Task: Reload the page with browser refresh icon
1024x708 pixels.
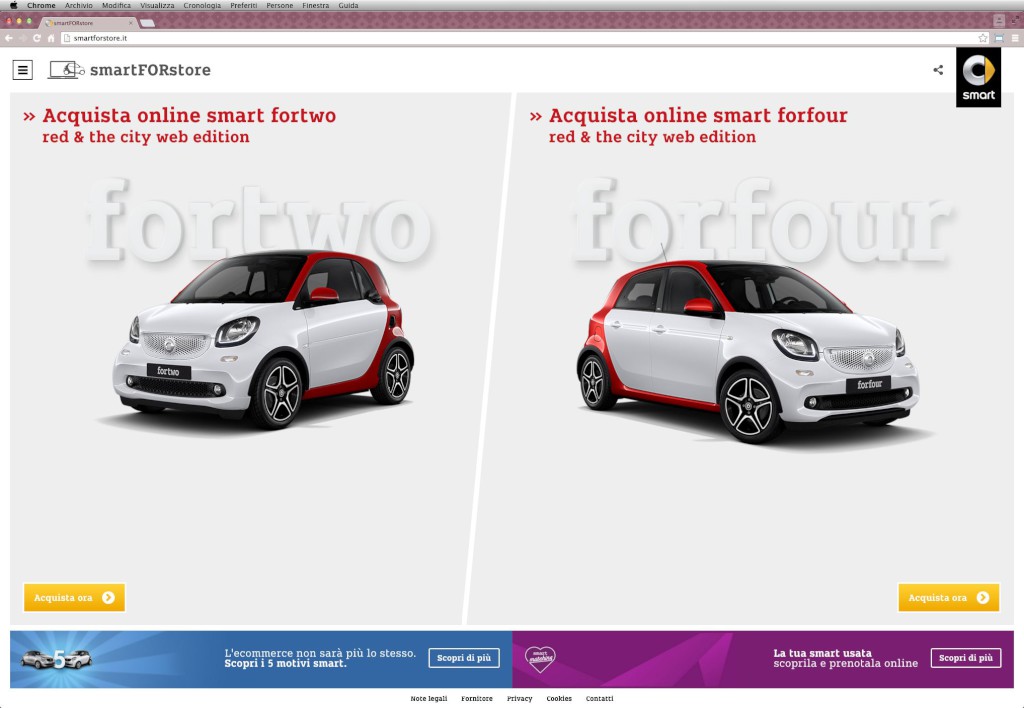Action: [x=37, y=38]
